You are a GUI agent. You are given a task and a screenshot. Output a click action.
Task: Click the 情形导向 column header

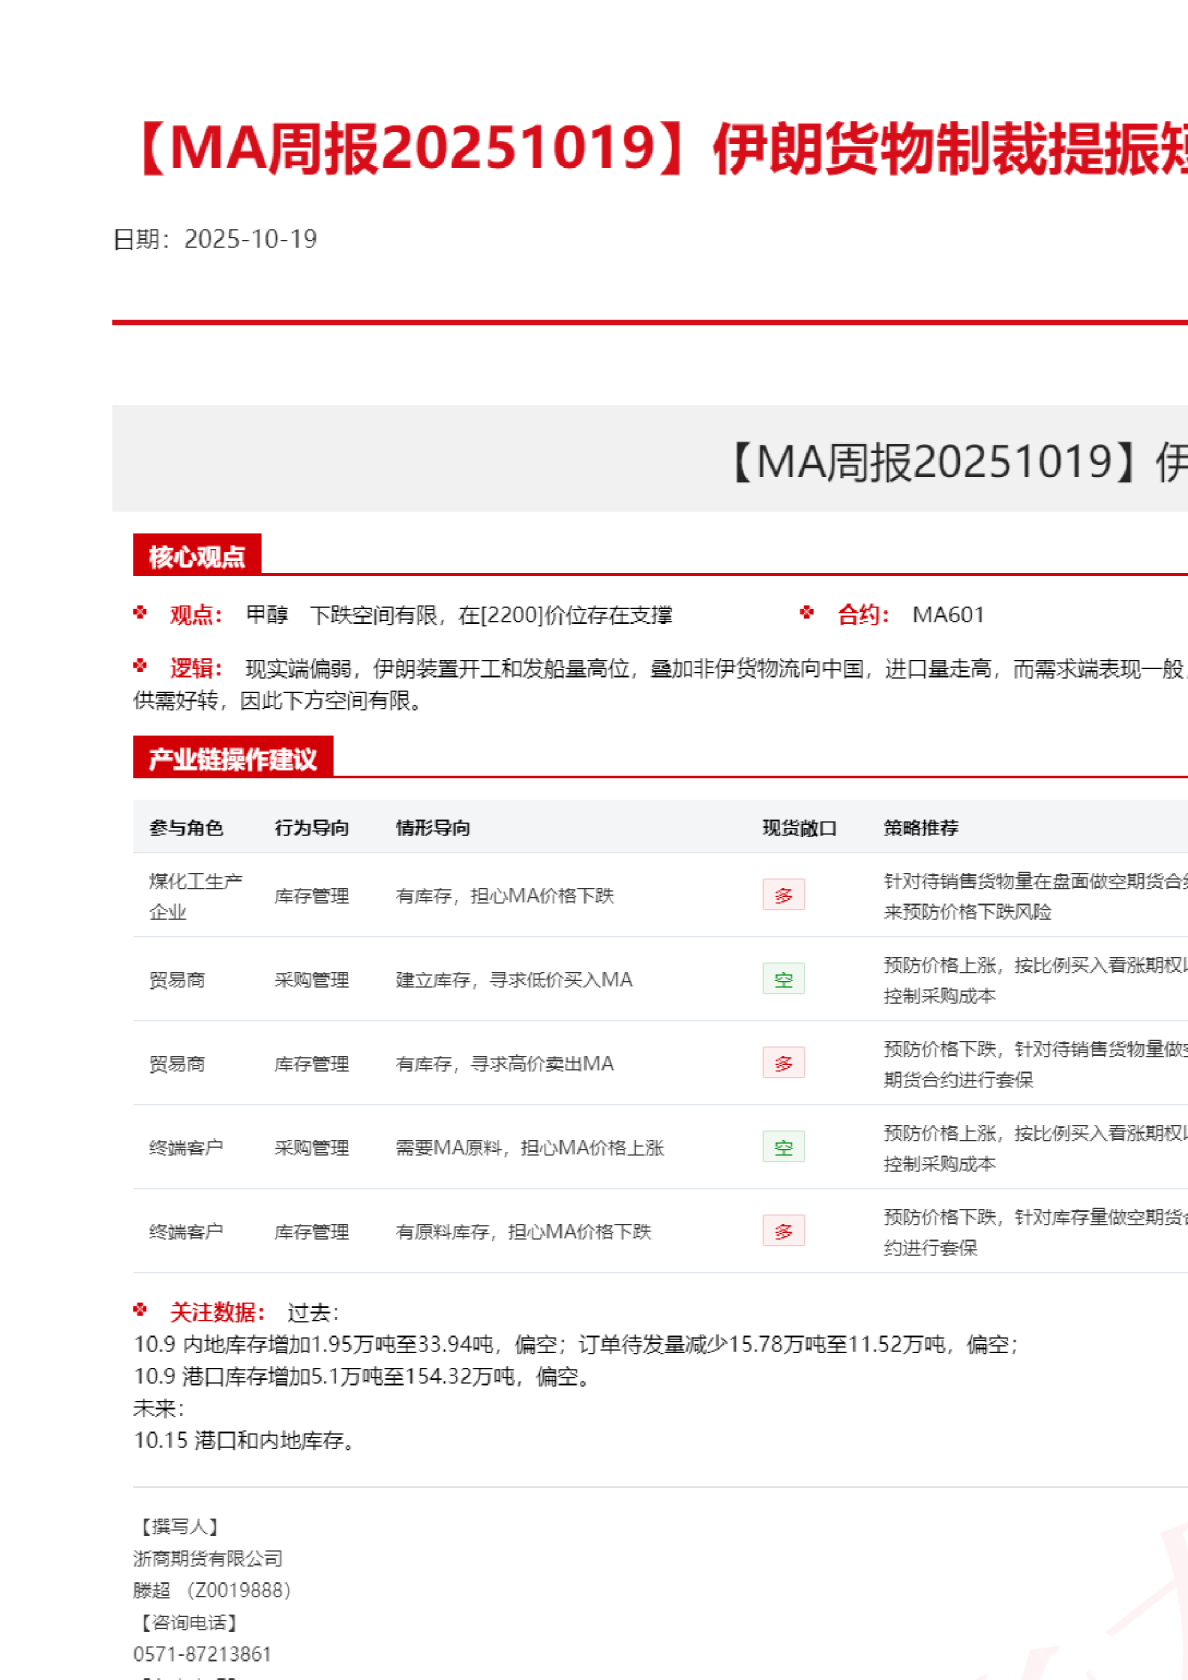pos(433,828)
